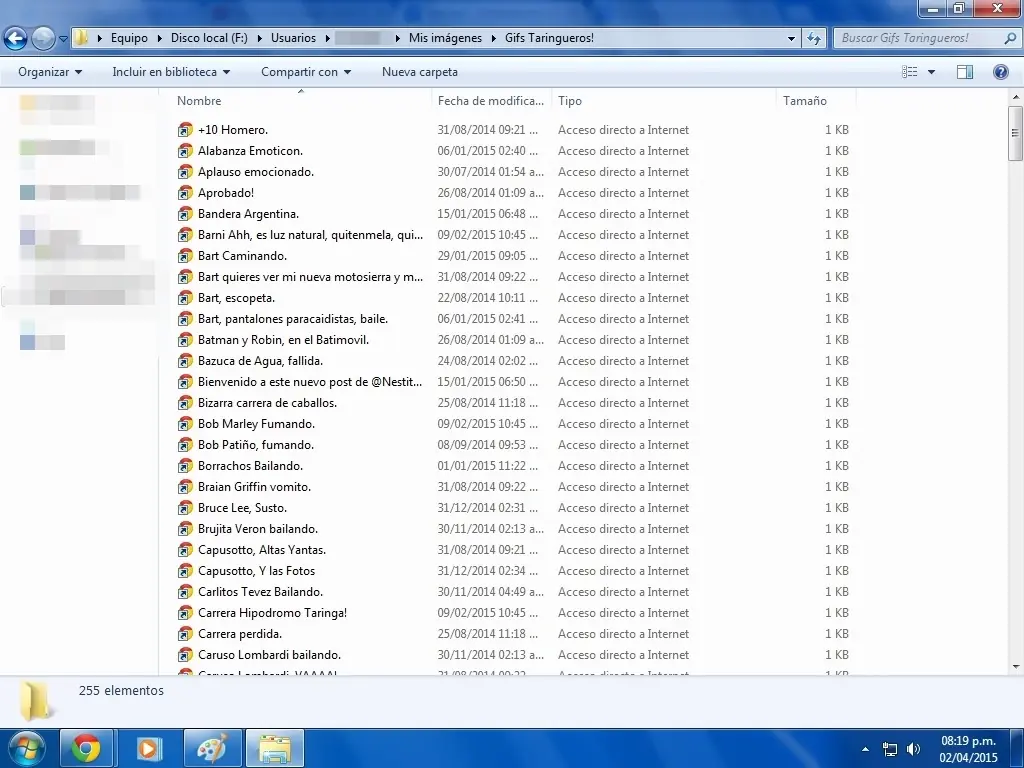This screenshot has width=1024, height=768.
Task: Click the refresh button beside address bar
Action: pos(814,38)
